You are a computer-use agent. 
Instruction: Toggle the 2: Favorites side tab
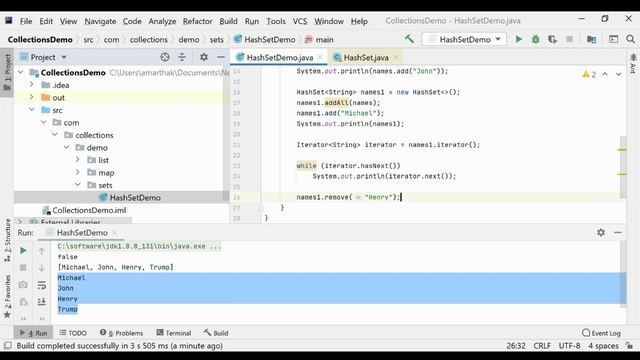point(7,296)
